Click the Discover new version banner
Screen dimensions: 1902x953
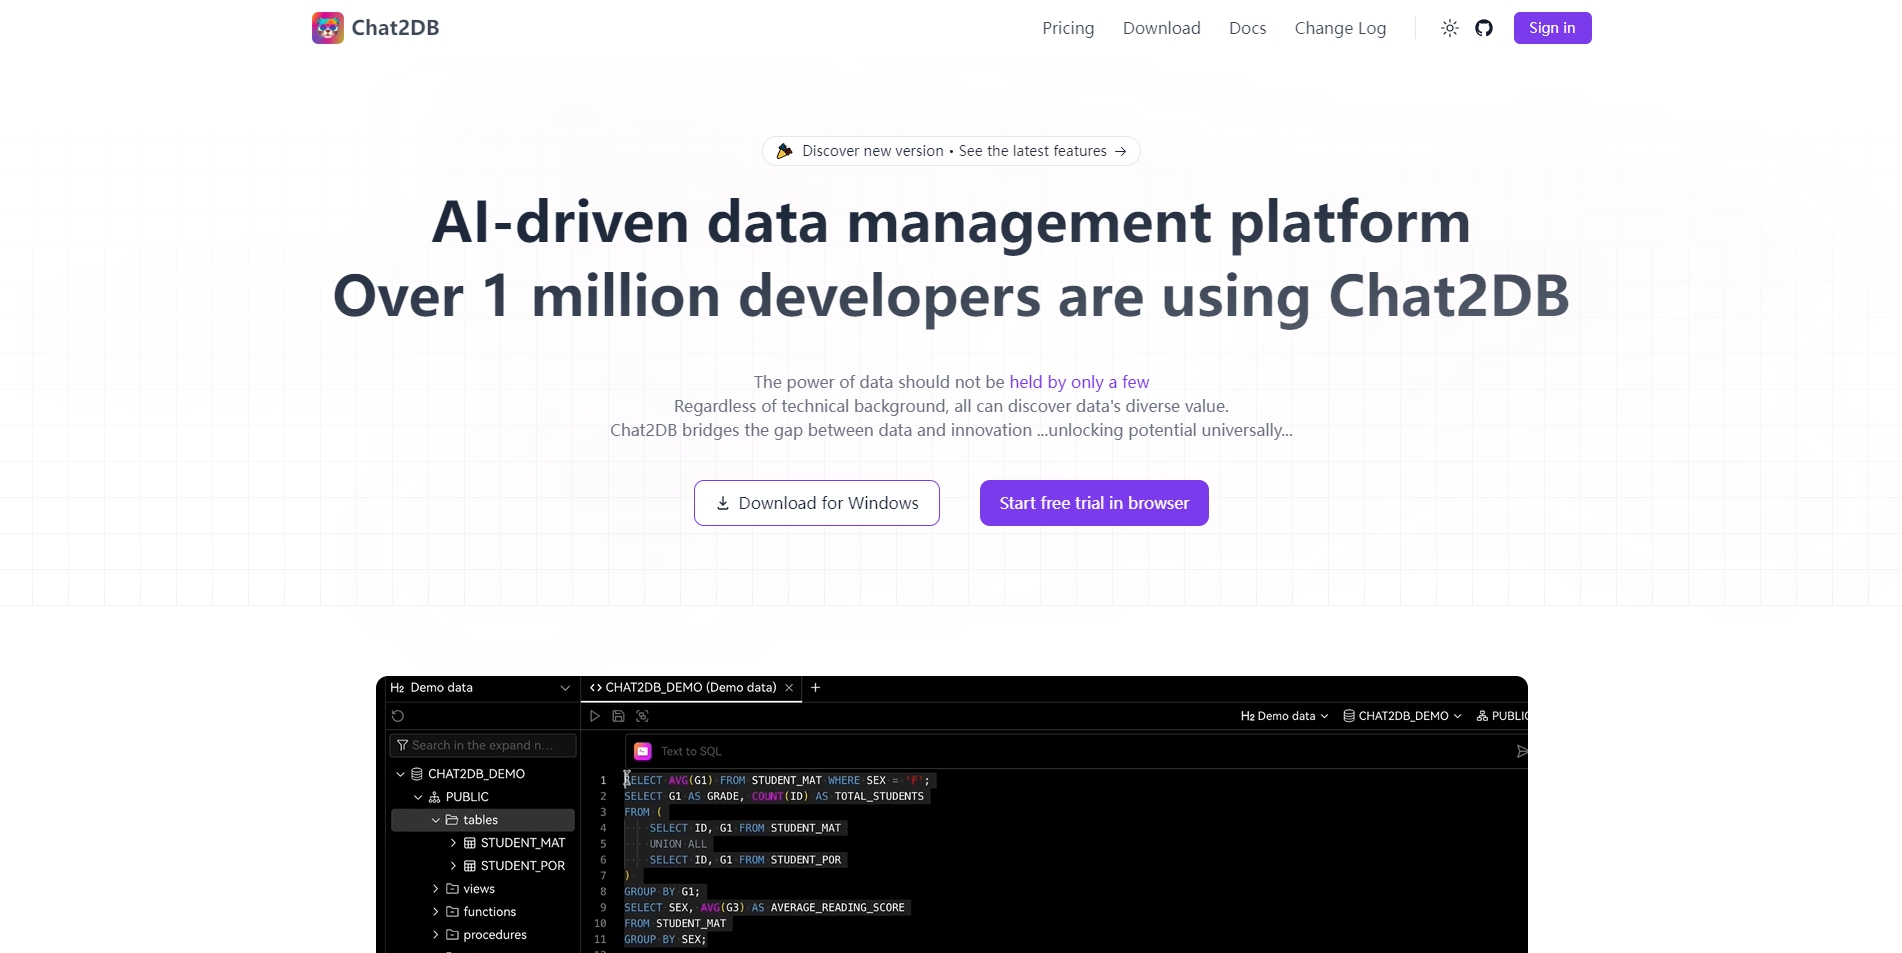click(x=951, y=151)
